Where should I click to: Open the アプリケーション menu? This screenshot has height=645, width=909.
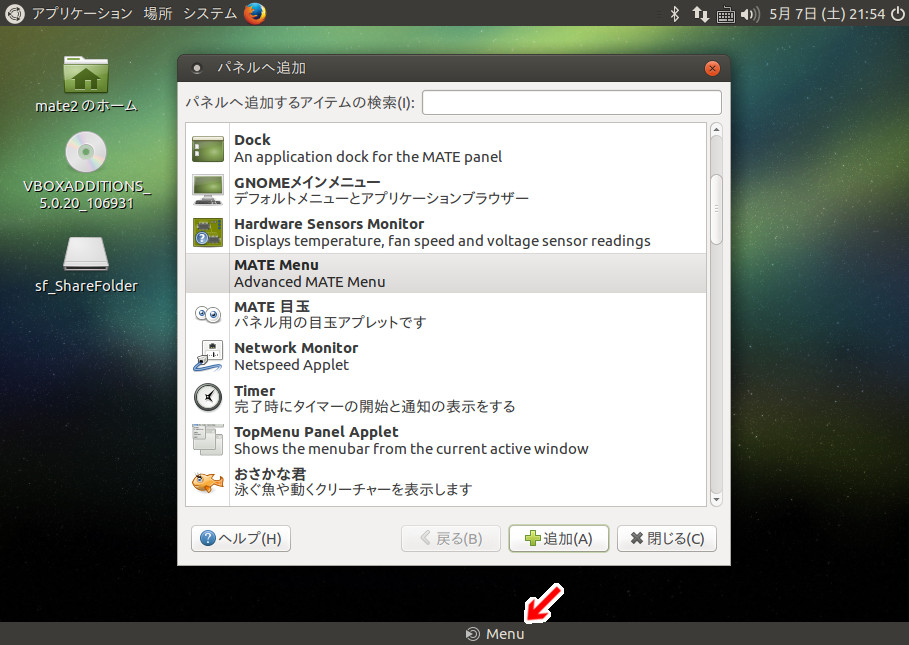click(x=82, y=13)
